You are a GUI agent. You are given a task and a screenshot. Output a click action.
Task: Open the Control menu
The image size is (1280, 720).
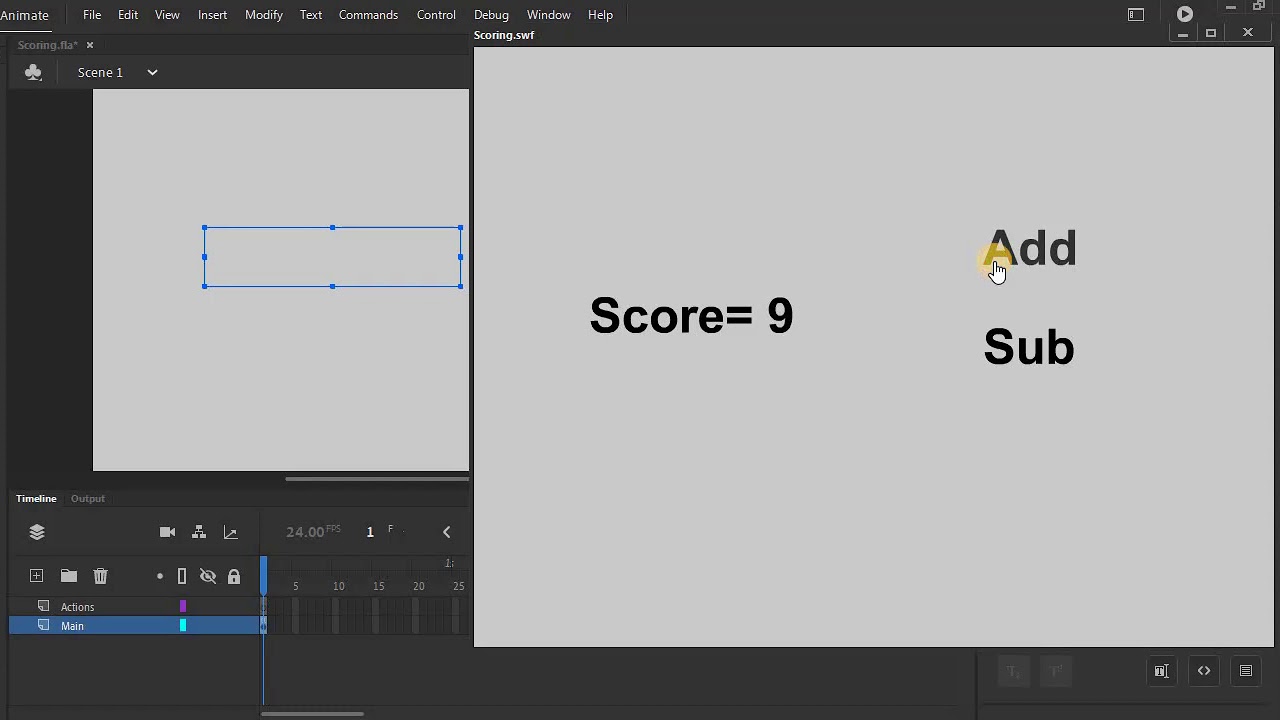436,15
